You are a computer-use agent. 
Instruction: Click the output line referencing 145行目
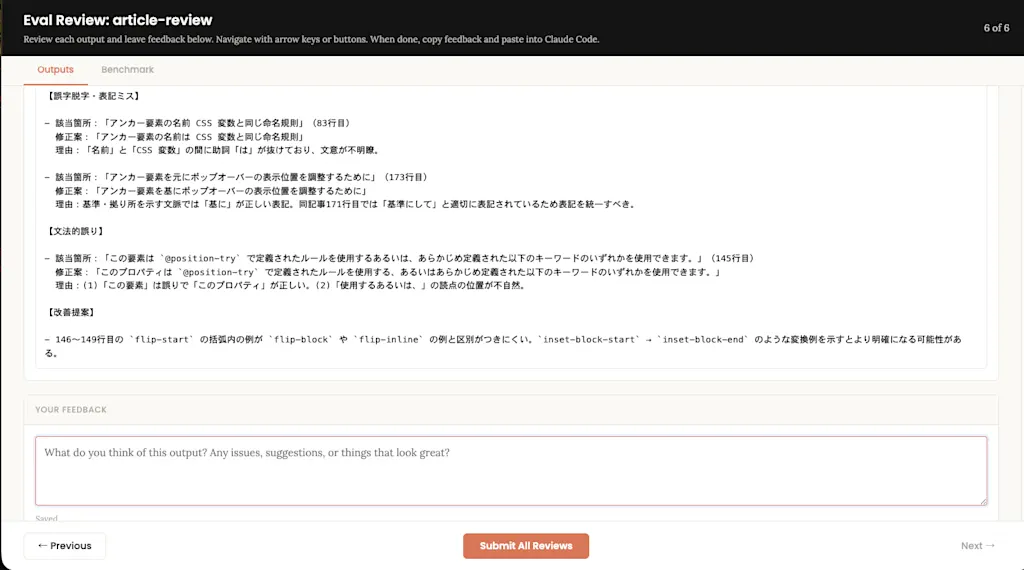[x=400, y=259]
